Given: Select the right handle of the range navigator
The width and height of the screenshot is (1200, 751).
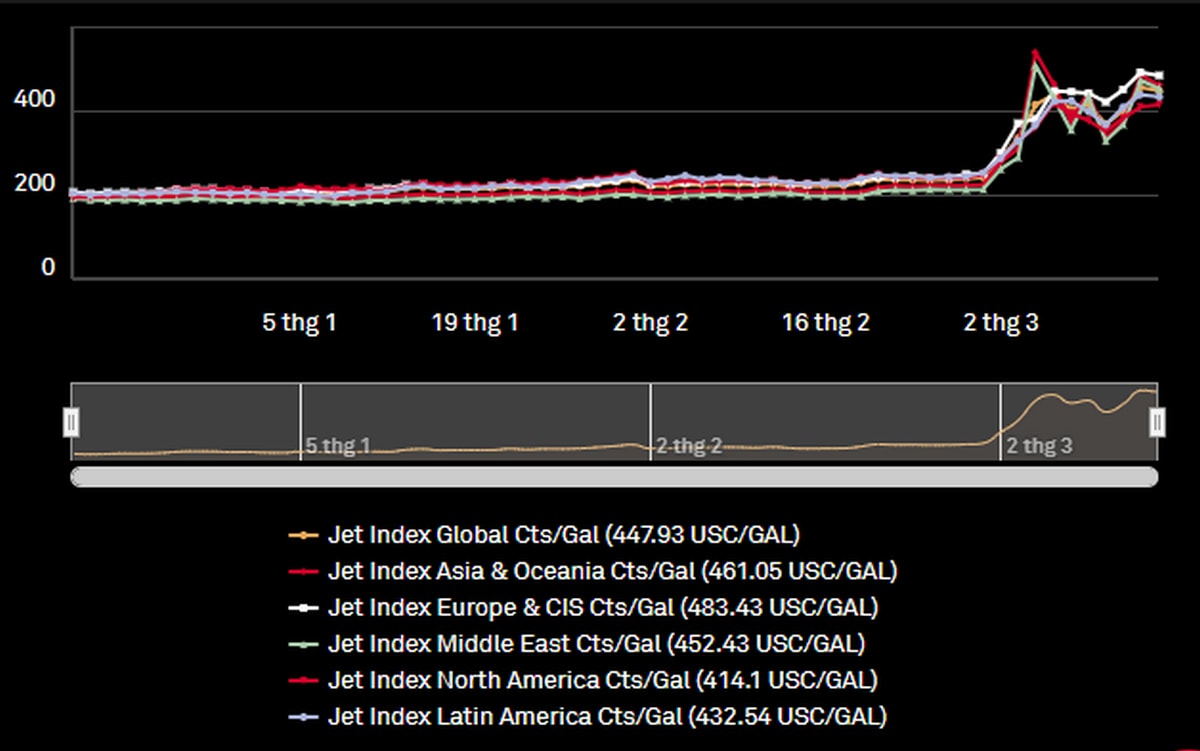Looking at the screenshot, I should click(1157, 422).
